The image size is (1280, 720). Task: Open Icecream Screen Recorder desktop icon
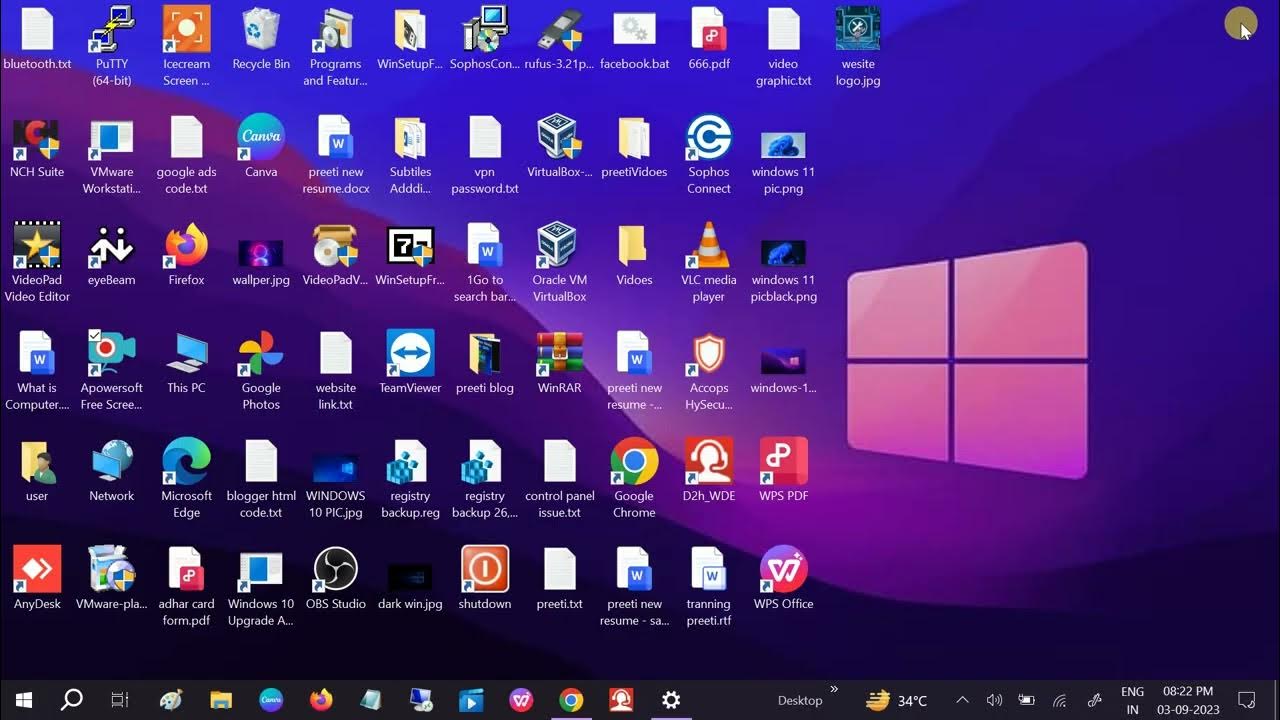point(187,30)
